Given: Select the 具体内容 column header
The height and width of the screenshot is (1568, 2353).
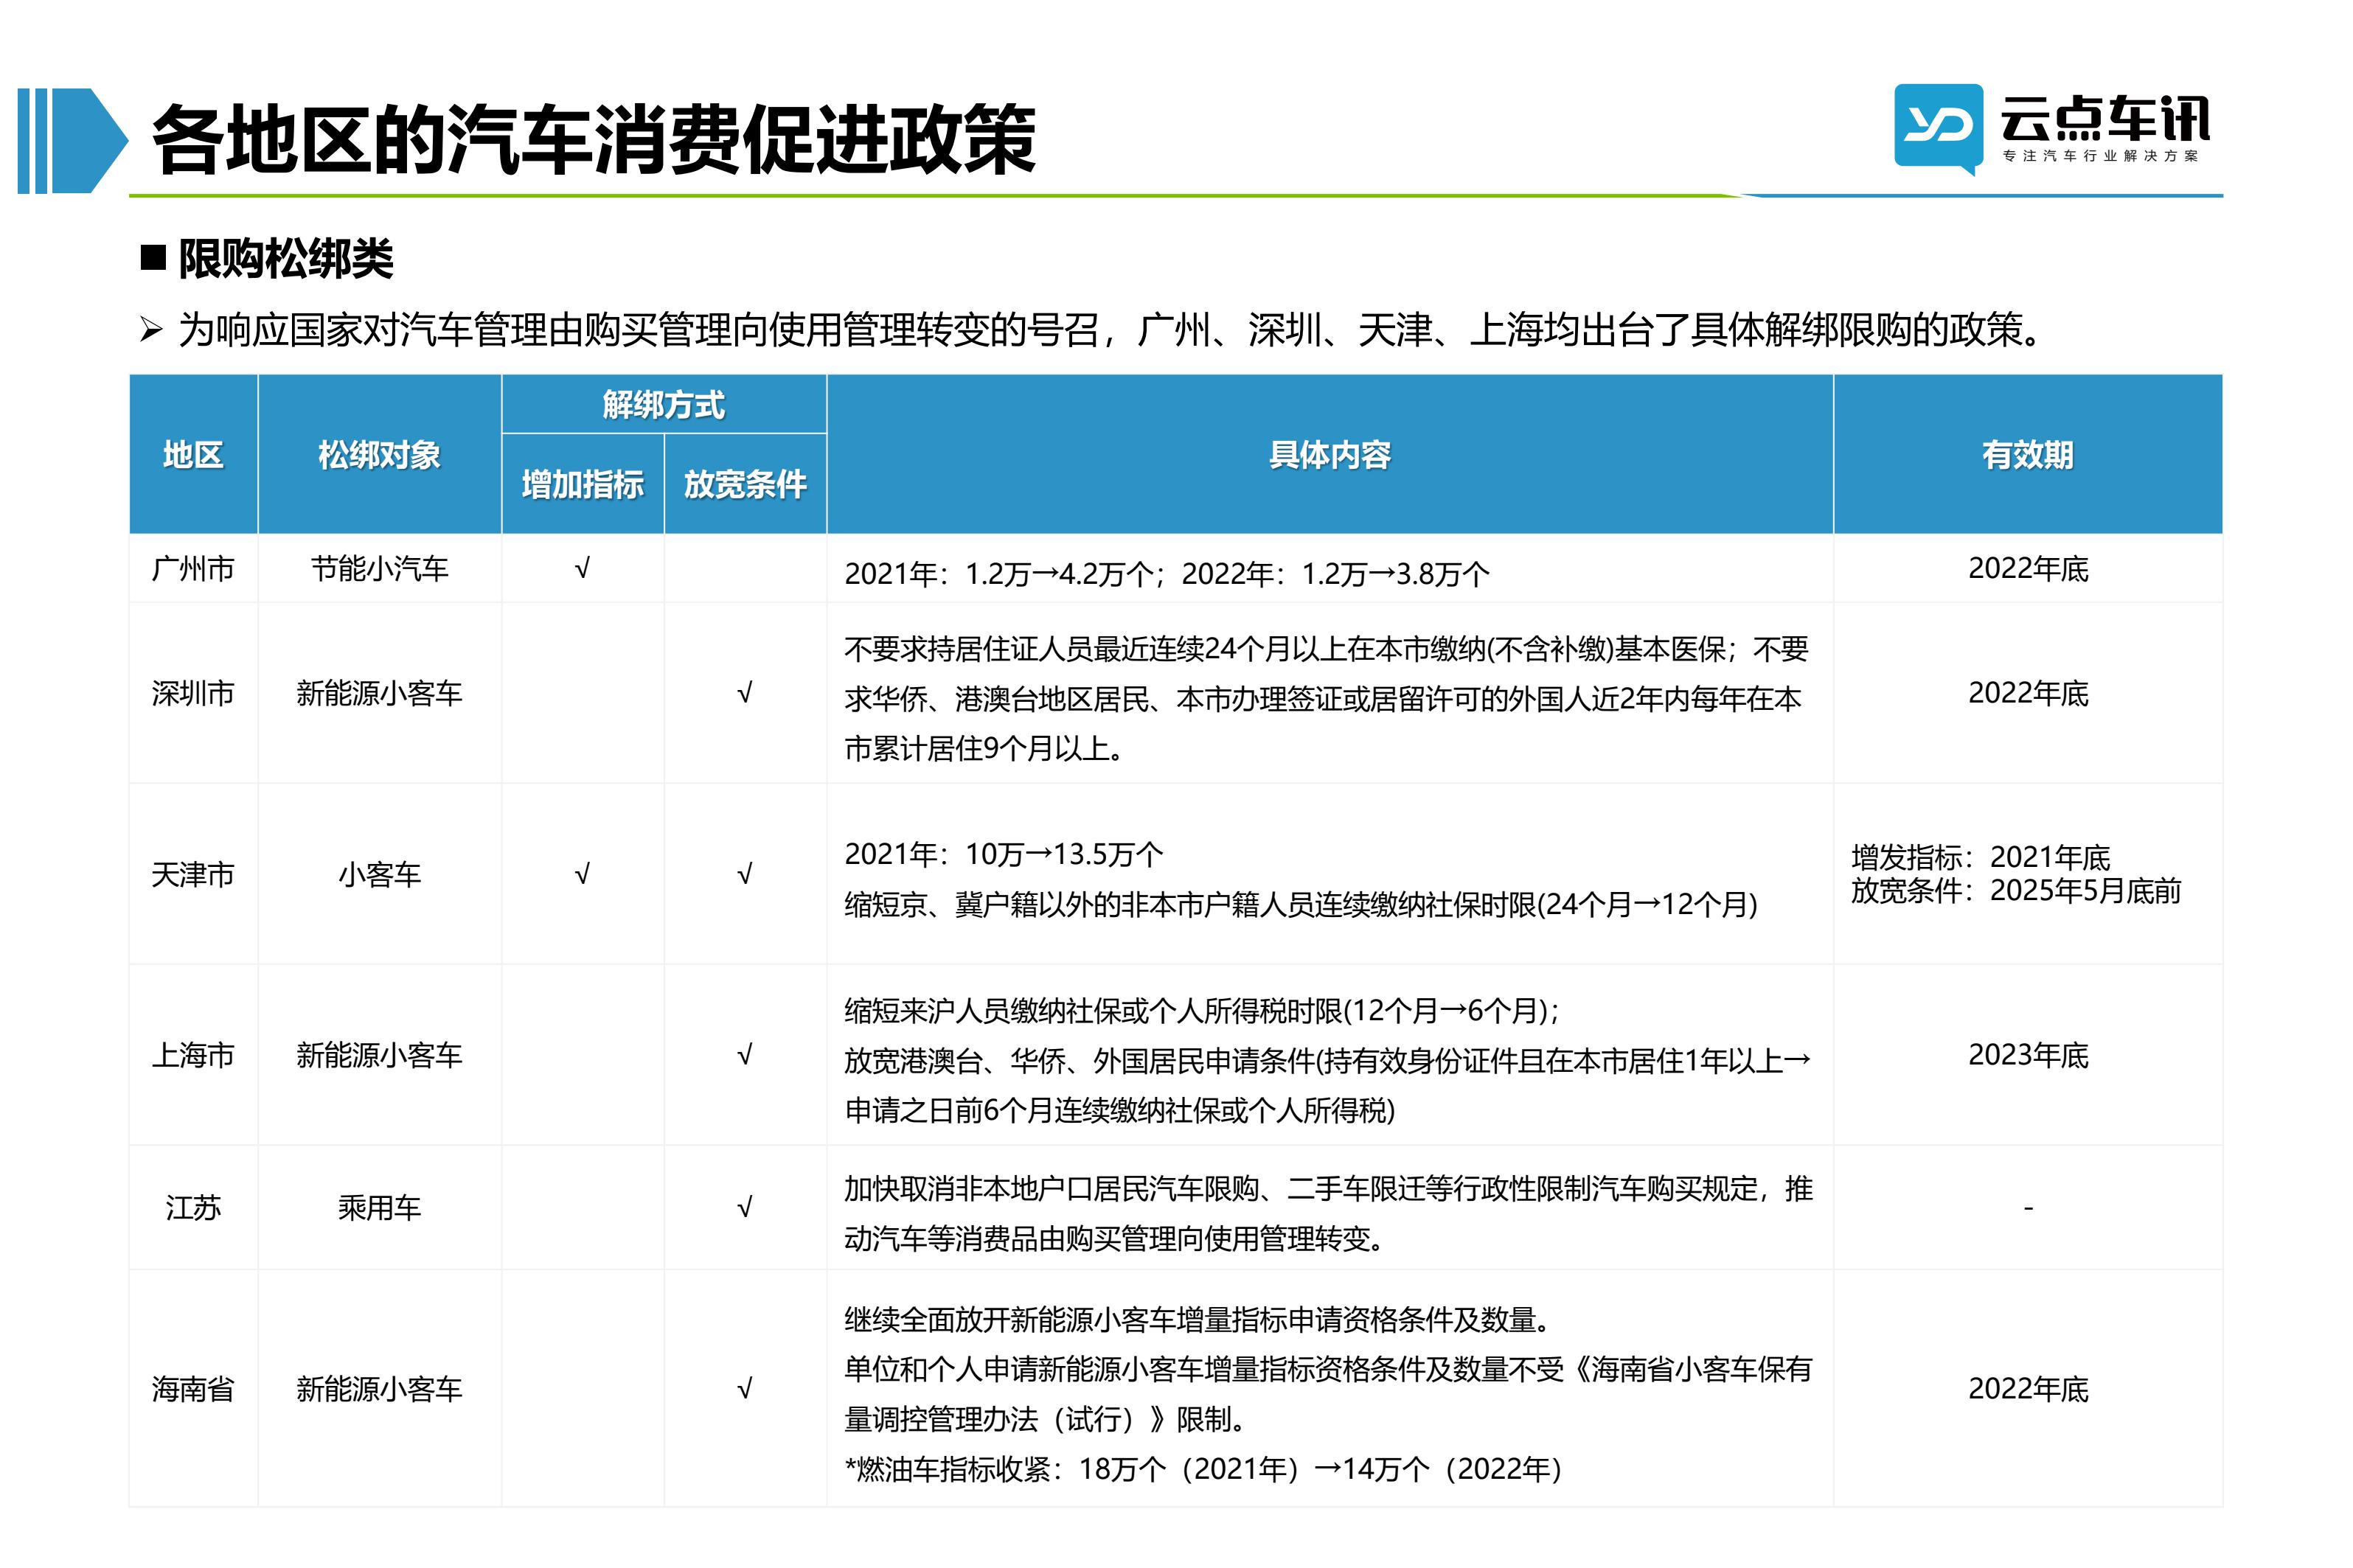Looking at the screenshot, I should 1330,455.
